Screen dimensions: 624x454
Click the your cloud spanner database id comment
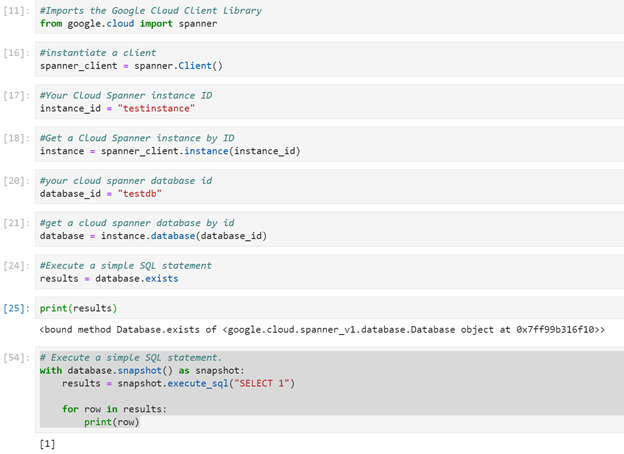click(x=126, y=181)
